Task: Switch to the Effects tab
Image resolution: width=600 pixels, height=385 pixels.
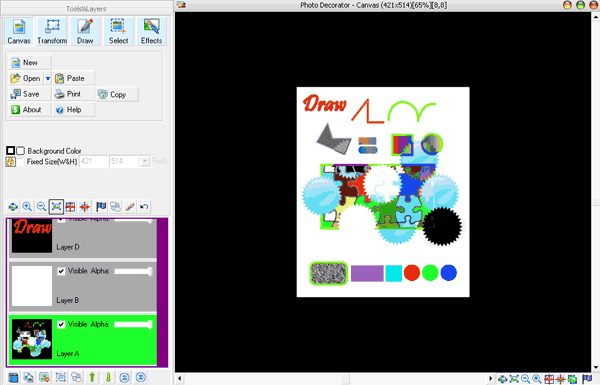Action: 152,31
